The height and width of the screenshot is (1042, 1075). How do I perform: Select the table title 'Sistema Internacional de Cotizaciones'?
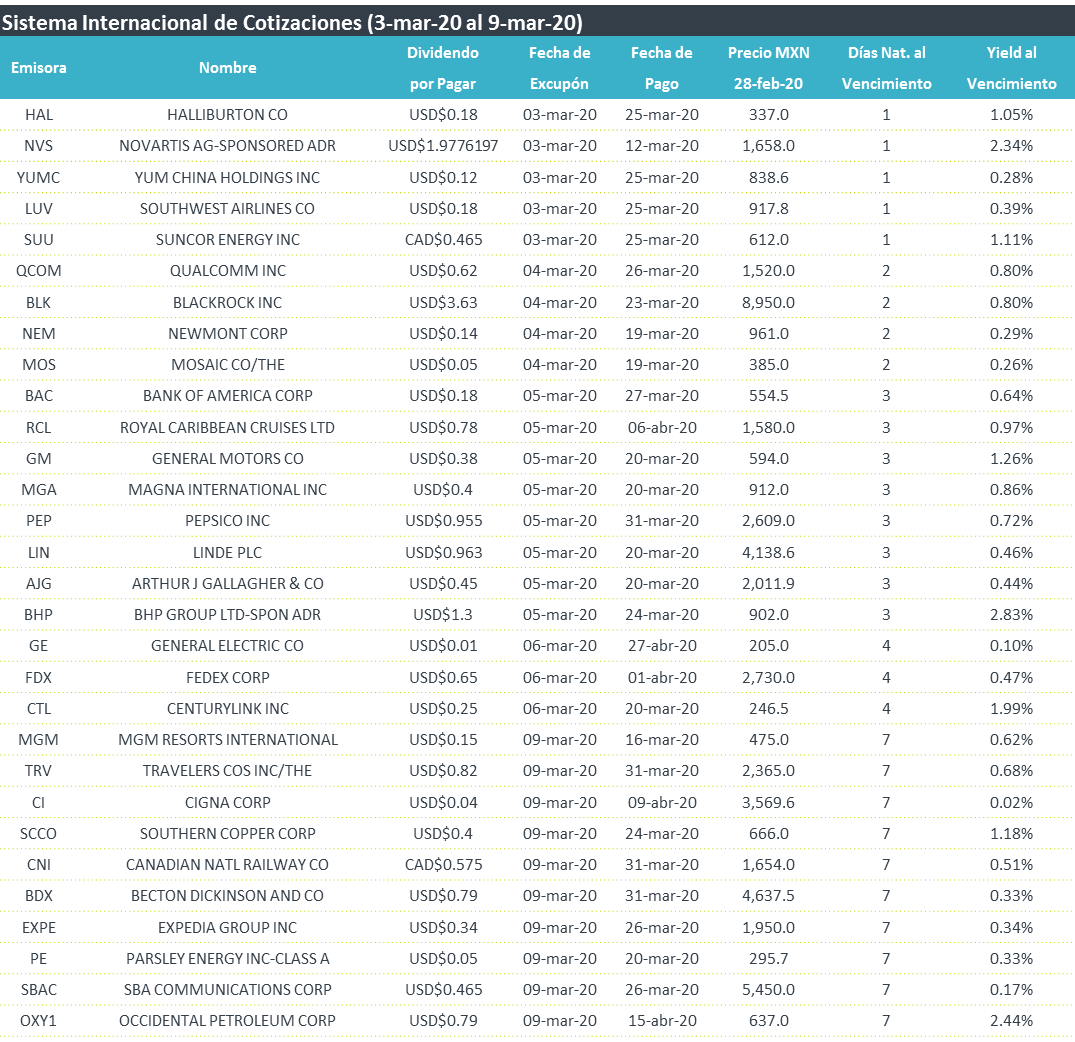[x=182, y=23]
